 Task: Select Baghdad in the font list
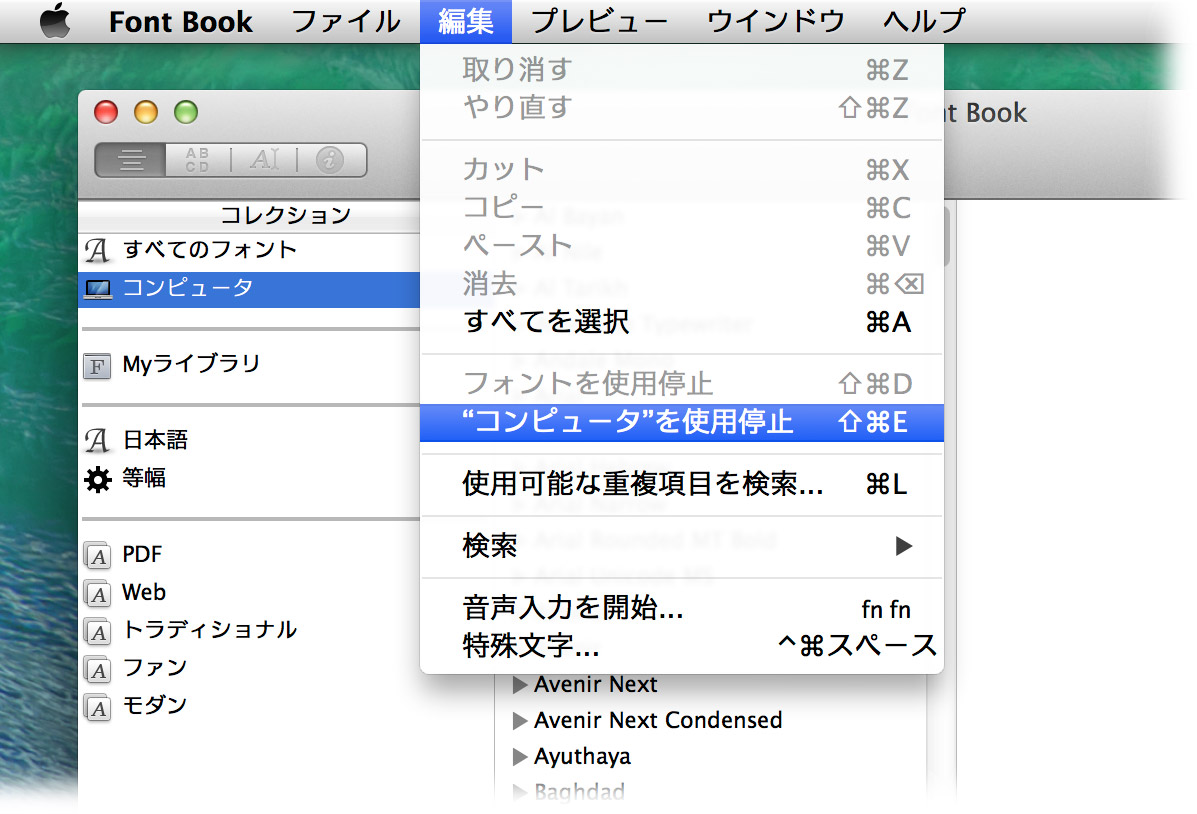click(x=579, y=792)
